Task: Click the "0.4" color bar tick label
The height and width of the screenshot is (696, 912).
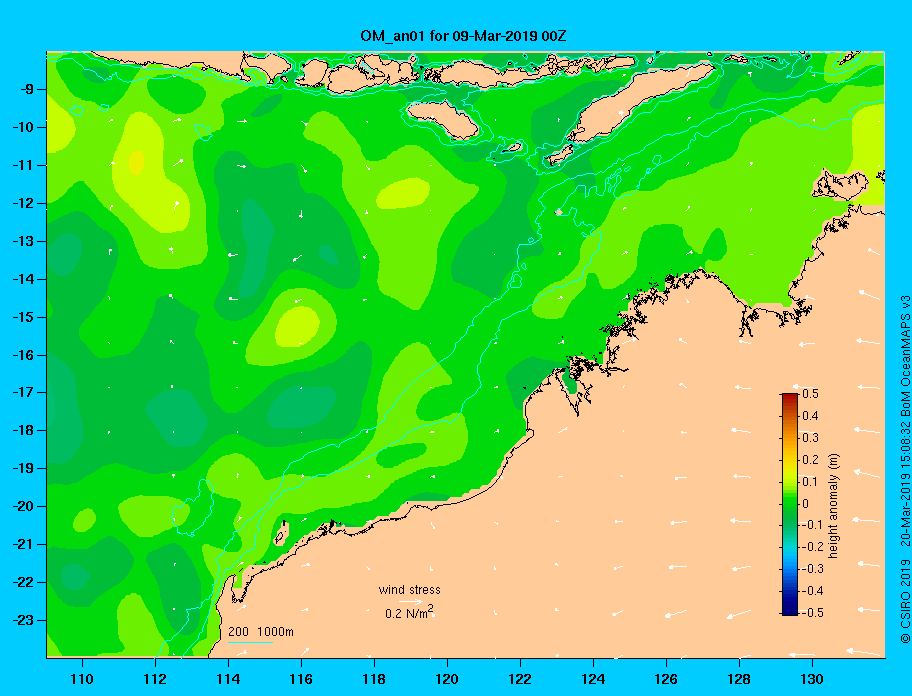Action: pos(811,416)
